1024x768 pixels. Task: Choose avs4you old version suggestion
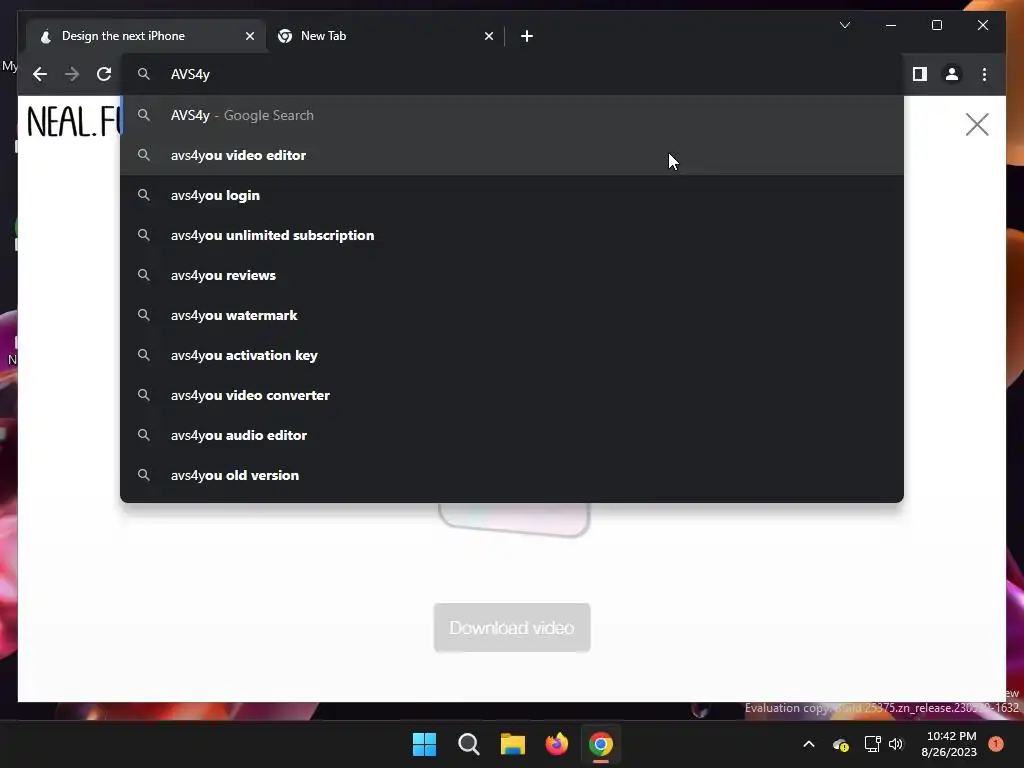point(512,475)
